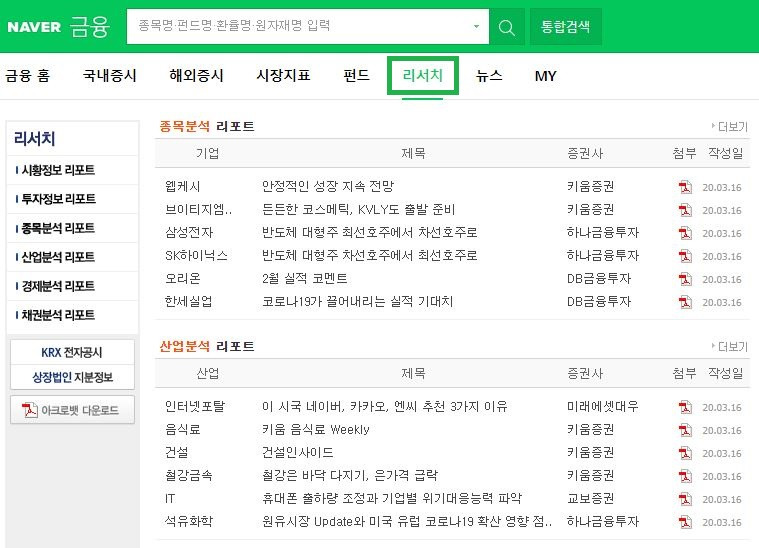Open the 국내증시 tab
The width and height of the screenshot is (759, 548).
tap(110, 76)
